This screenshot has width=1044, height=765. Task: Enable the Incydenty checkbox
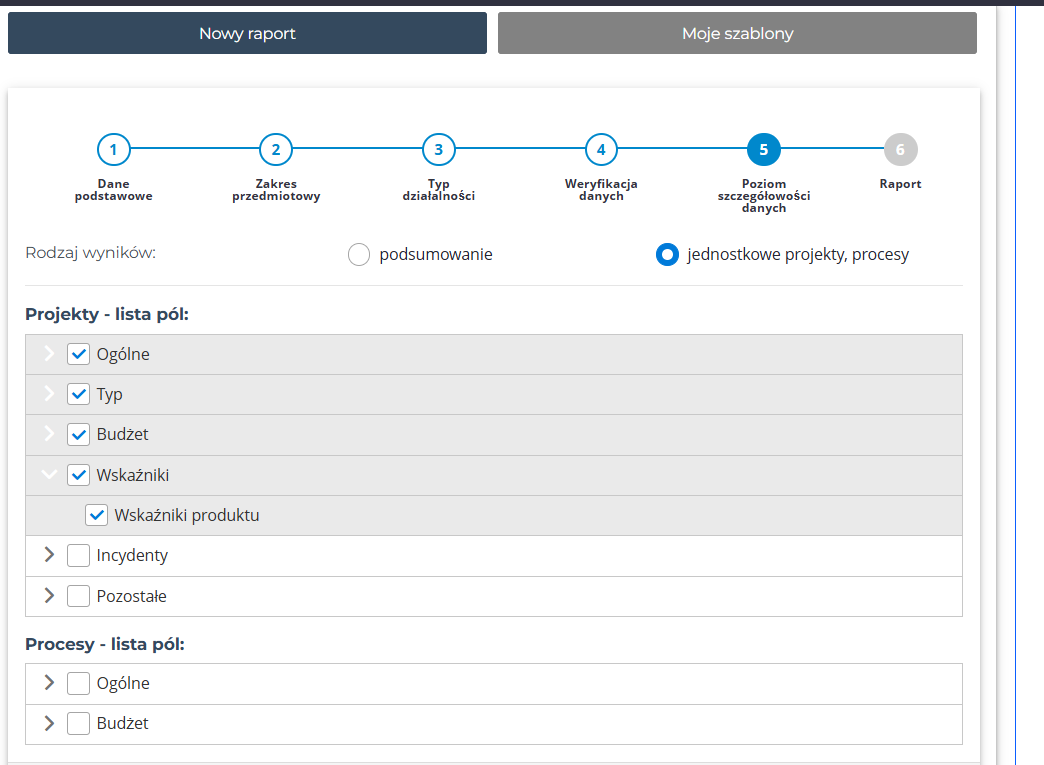[79, 555]
